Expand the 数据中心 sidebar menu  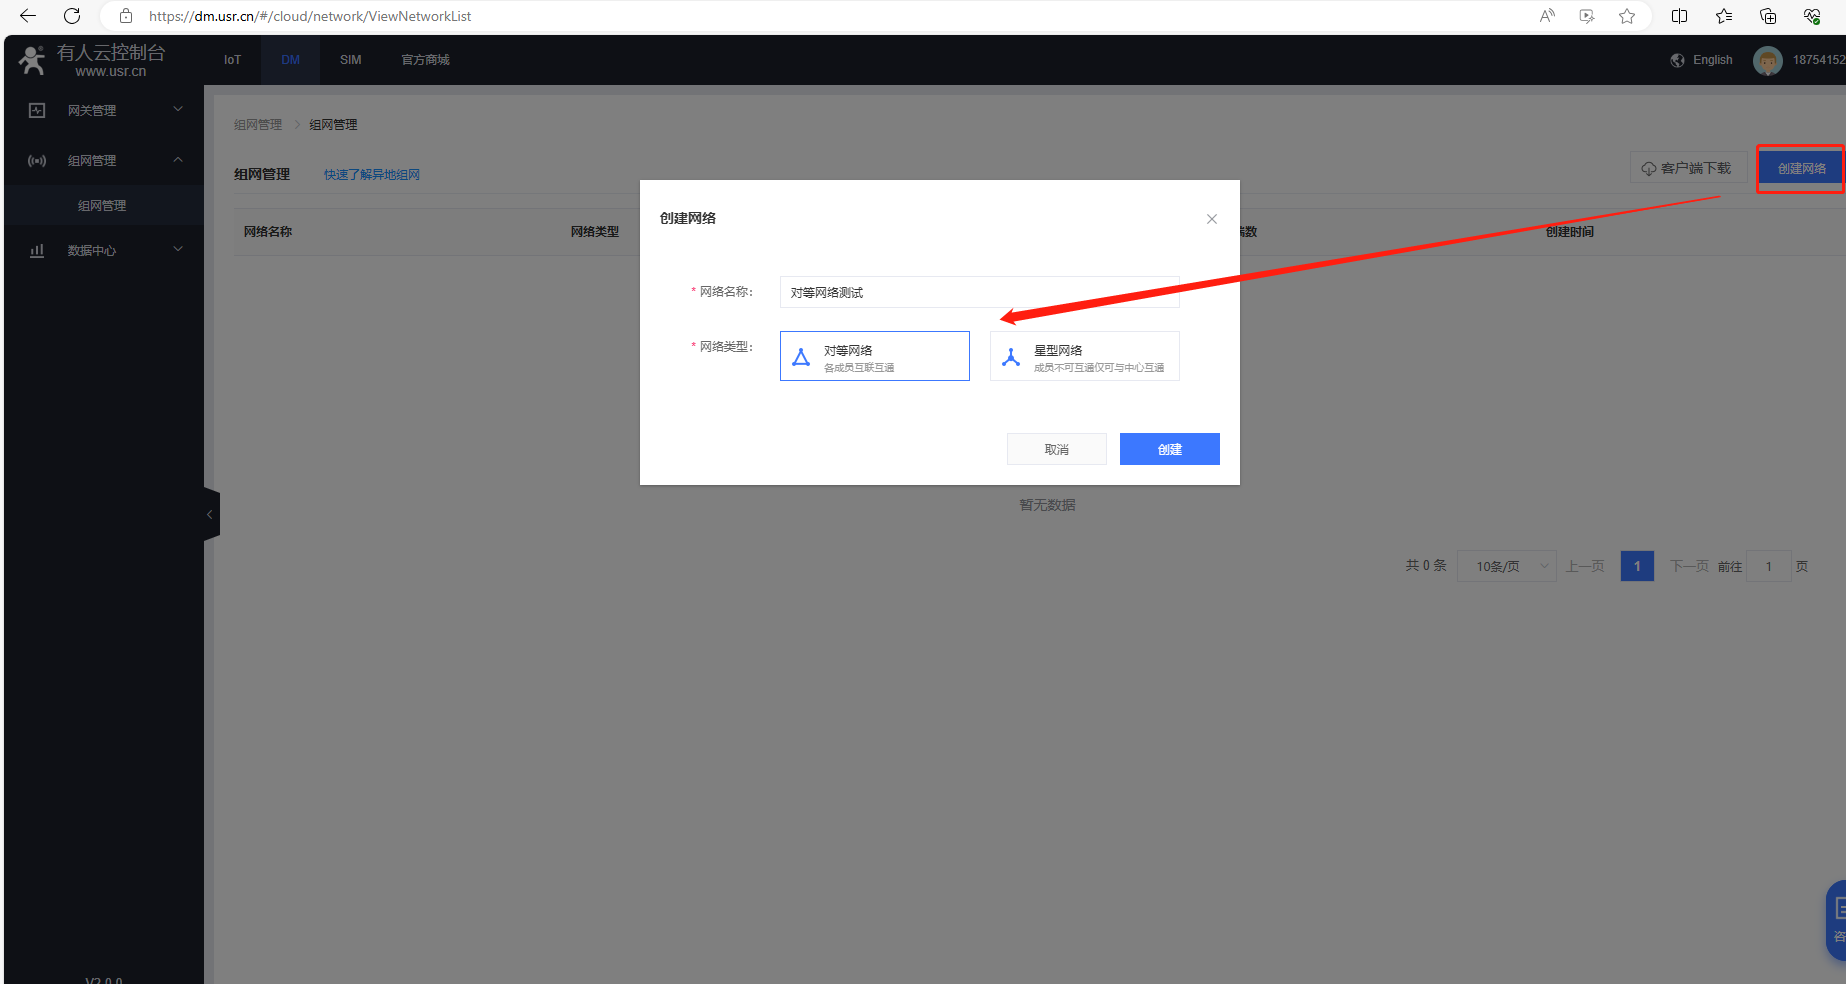[x=104, y=250]
